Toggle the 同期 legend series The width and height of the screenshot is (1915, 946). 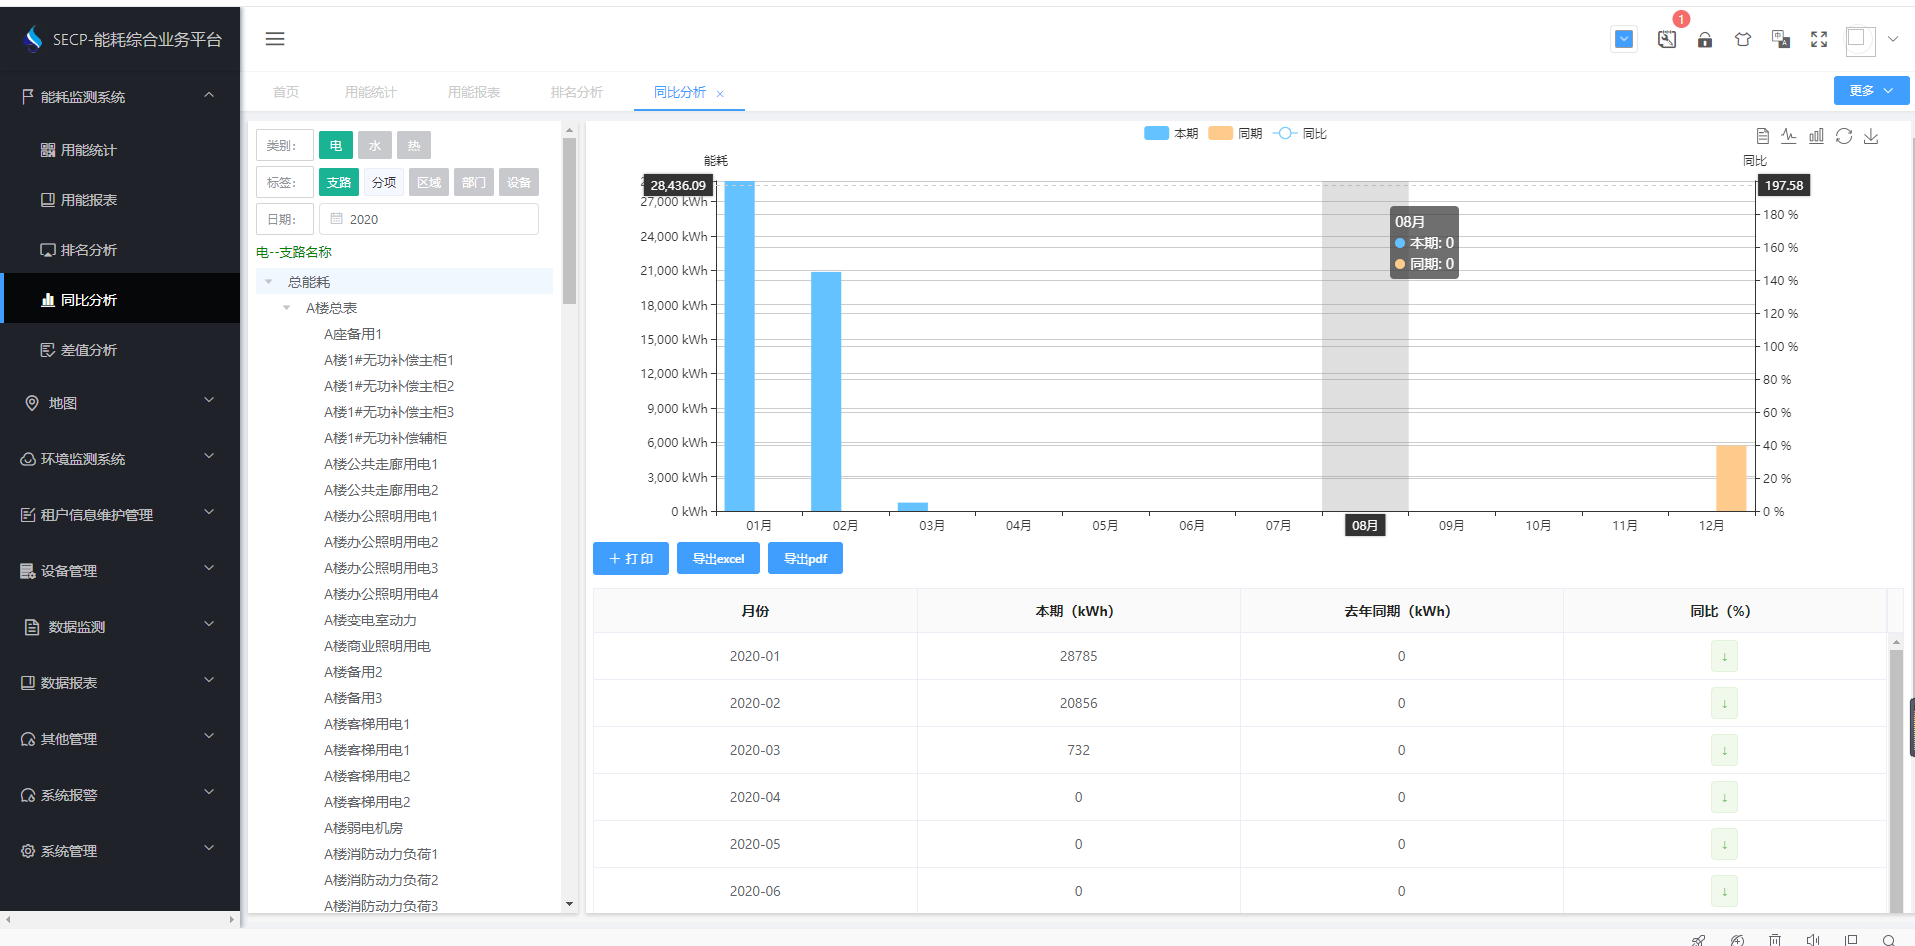pyautogui.click(x=1235, y=133)
